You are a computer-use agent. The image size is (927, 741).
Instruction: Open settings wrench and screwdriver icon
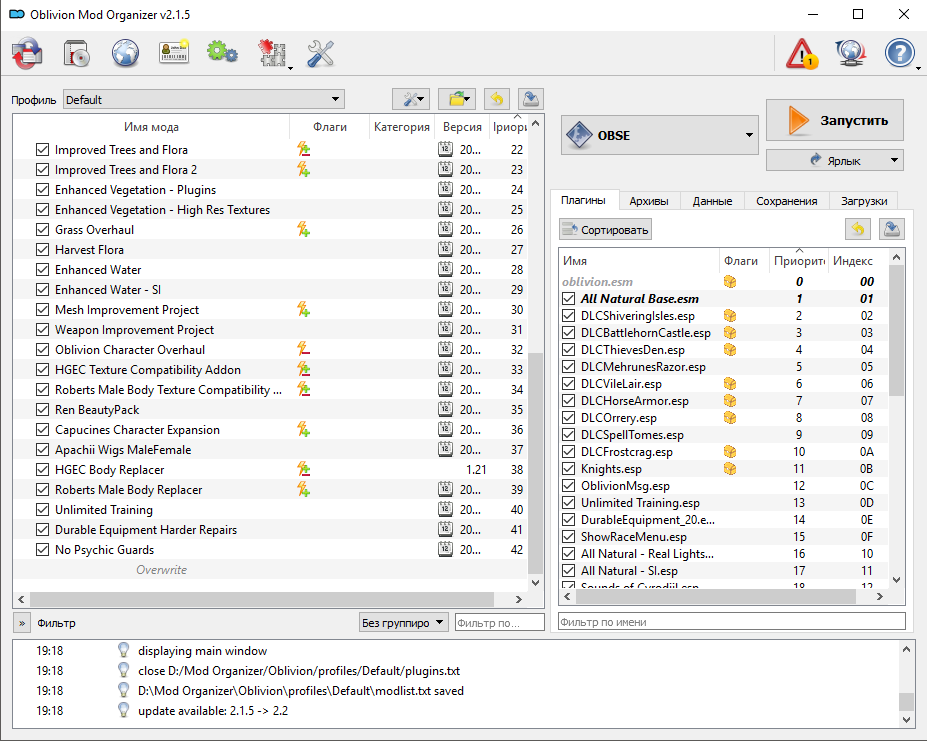(320, 53)
